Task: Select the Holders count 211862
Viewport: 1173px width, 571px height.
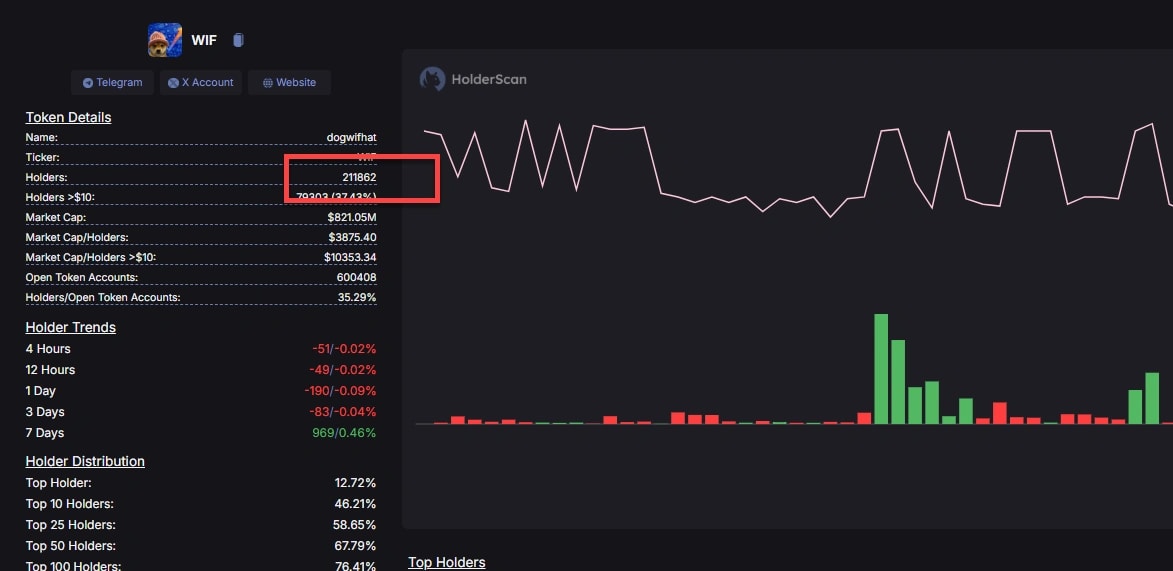Action: tap(358, 177)
